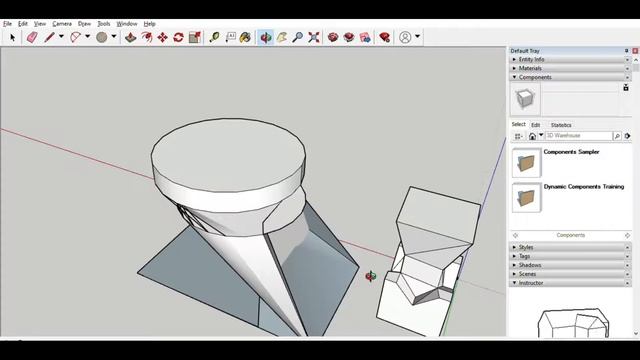Select the arrow Select tool
This screenshot has width=640, height=360.
12,38
